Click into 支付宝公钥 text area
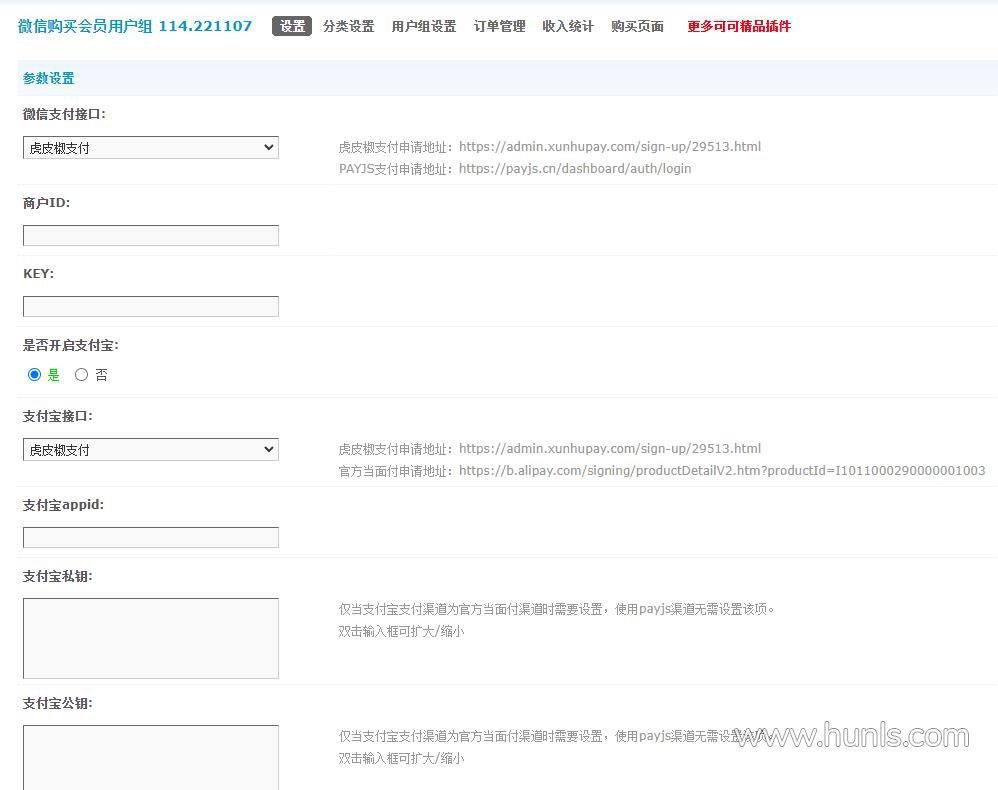Image resolution: width=998 pixels, height=790 pixels. 151,758
